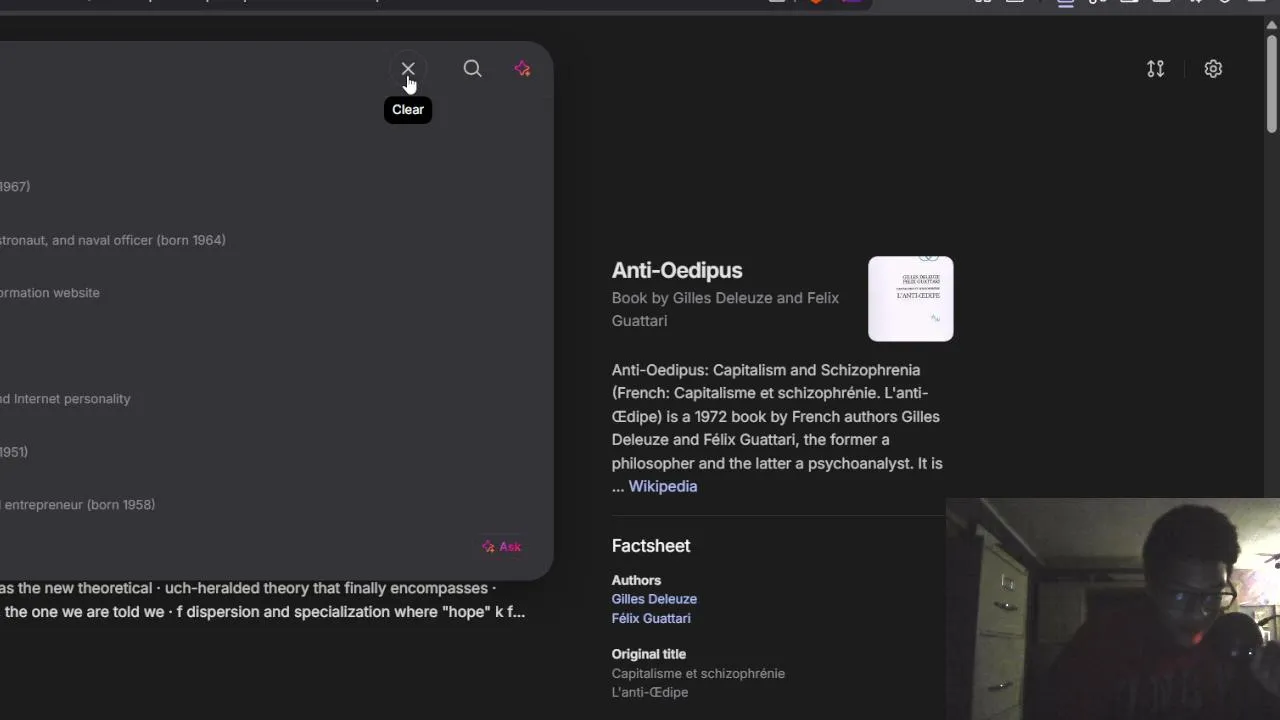Viewport: 1280px width, 720px height.
Task: Select the suggestion ending '1951)'
Action: tap(14, 452)
